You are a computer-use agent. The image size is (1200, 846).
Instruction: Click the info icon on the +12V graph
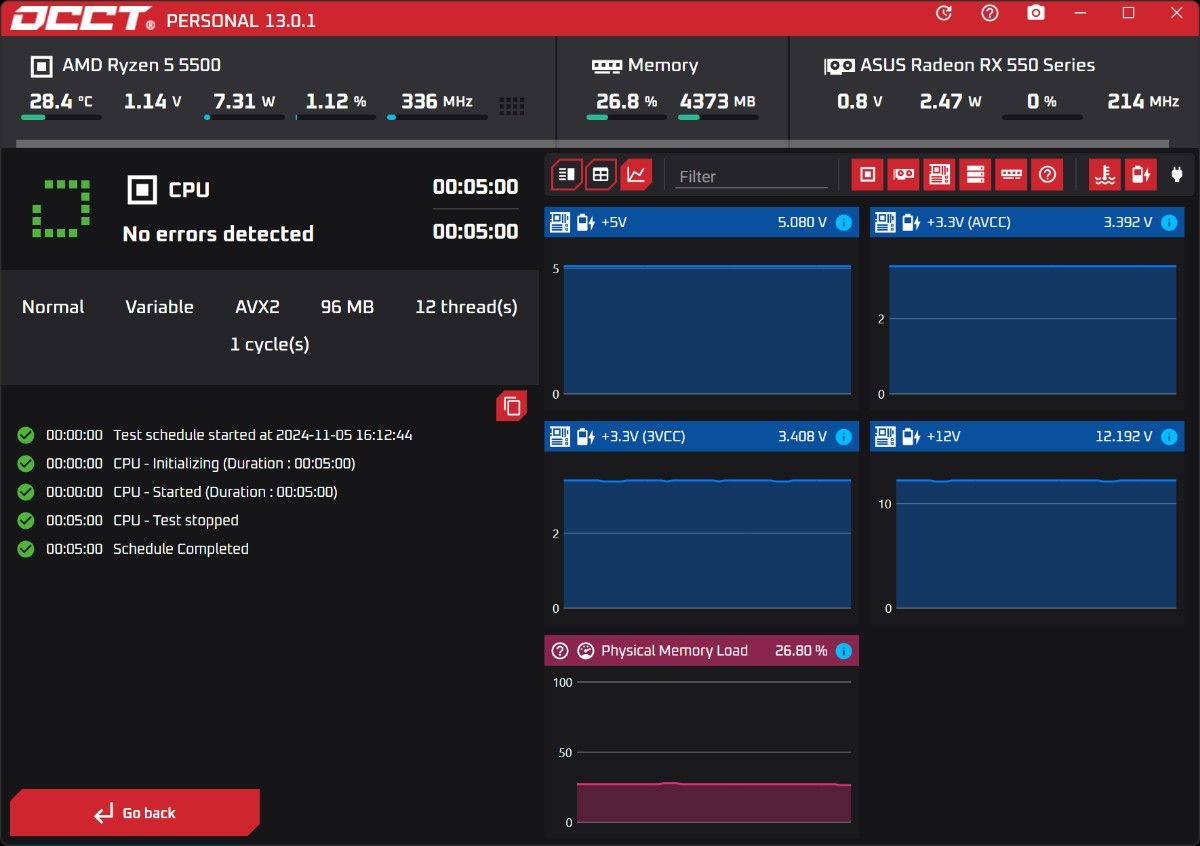coord(1169,436)
